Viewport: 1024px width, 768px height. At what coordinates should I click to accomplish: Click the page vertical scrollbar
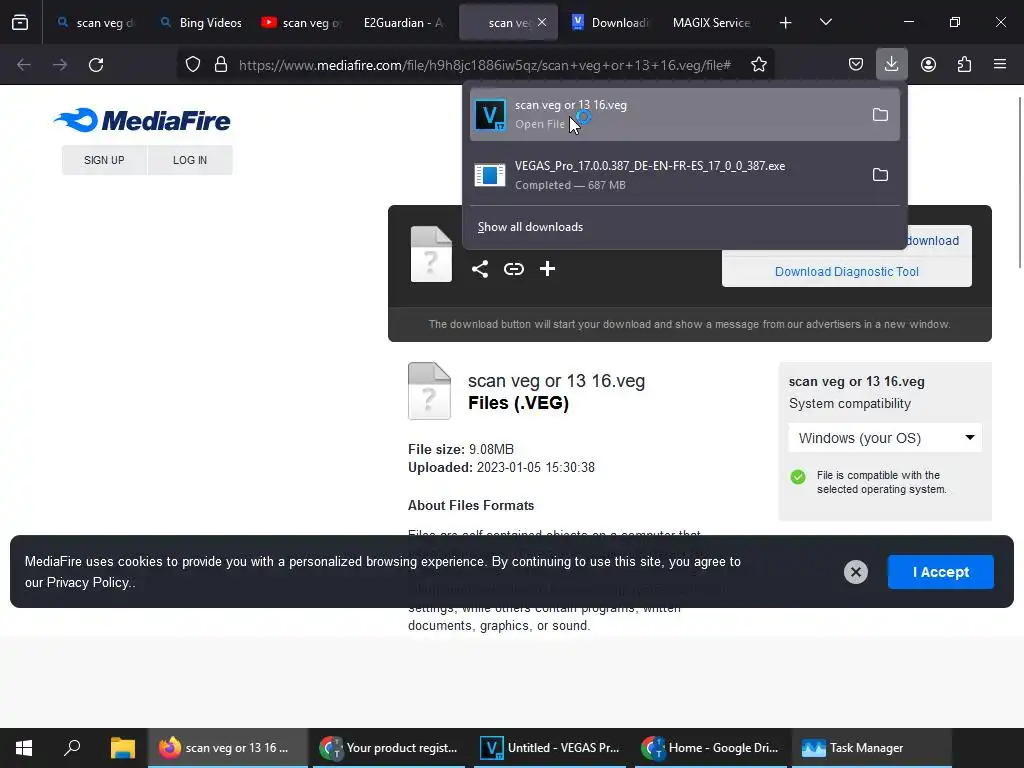coord(1019,183)
